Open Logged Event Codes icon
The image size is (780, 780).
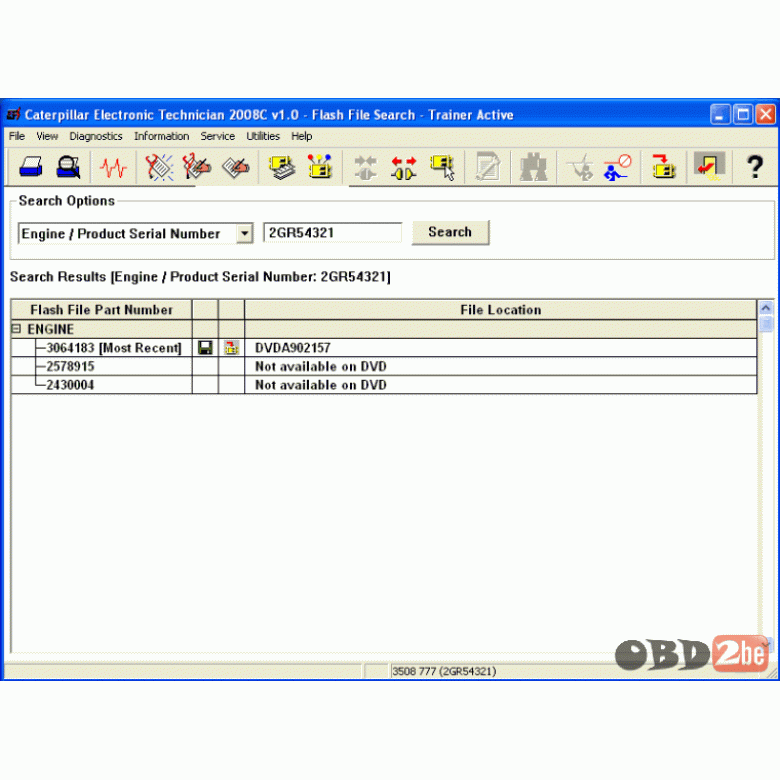tap(235, 167)
